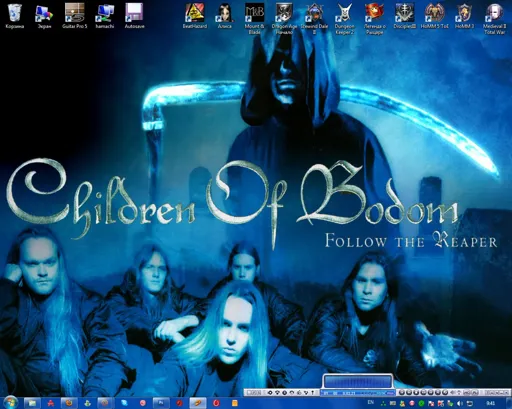
Task: Open the Windows Explorer folder taskbar button
Action: (32, 403)
